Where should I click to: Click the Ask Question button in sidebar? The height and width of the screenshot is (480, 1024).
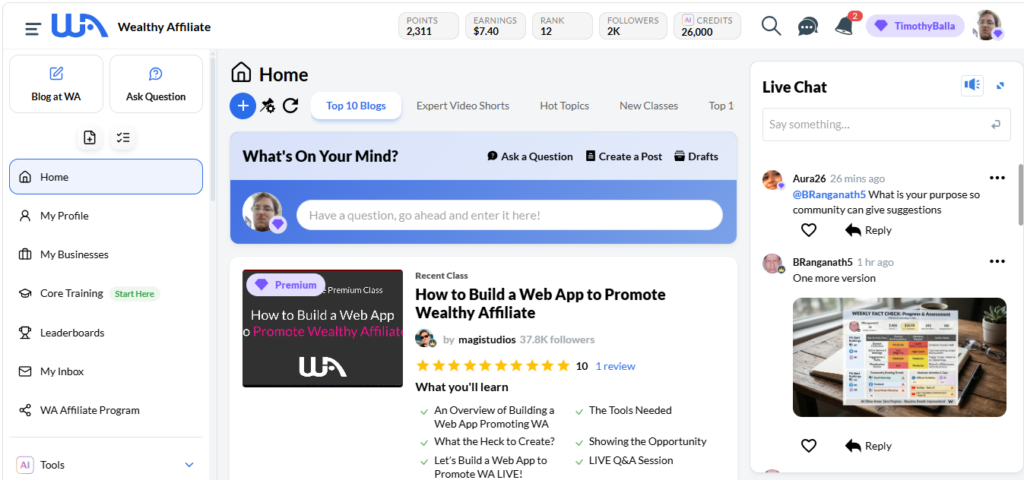click(156, 84)
